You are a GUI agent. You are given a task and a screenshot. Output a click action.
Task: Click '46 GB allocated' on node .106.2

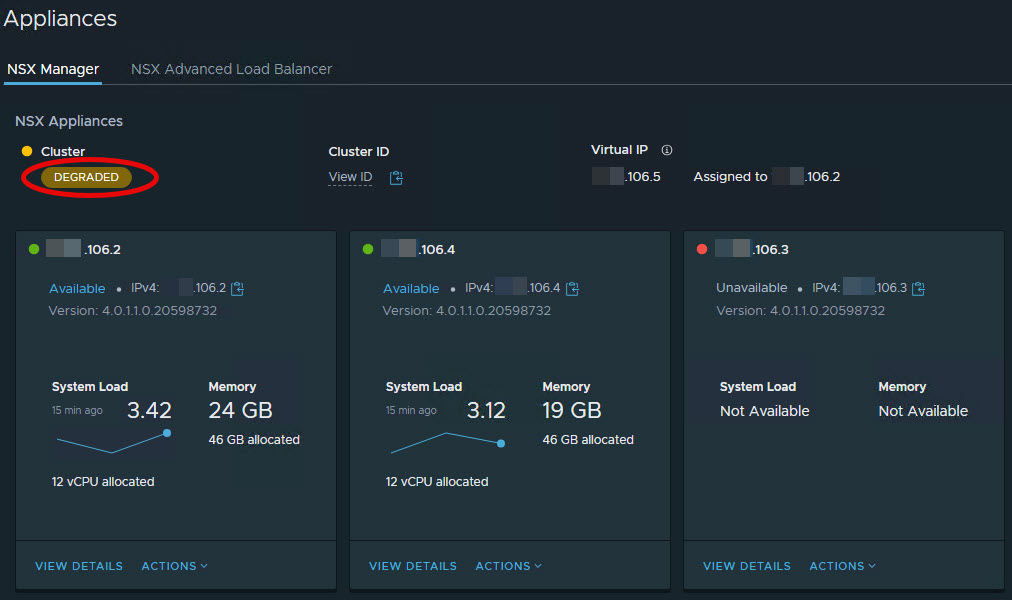(254, 439)
